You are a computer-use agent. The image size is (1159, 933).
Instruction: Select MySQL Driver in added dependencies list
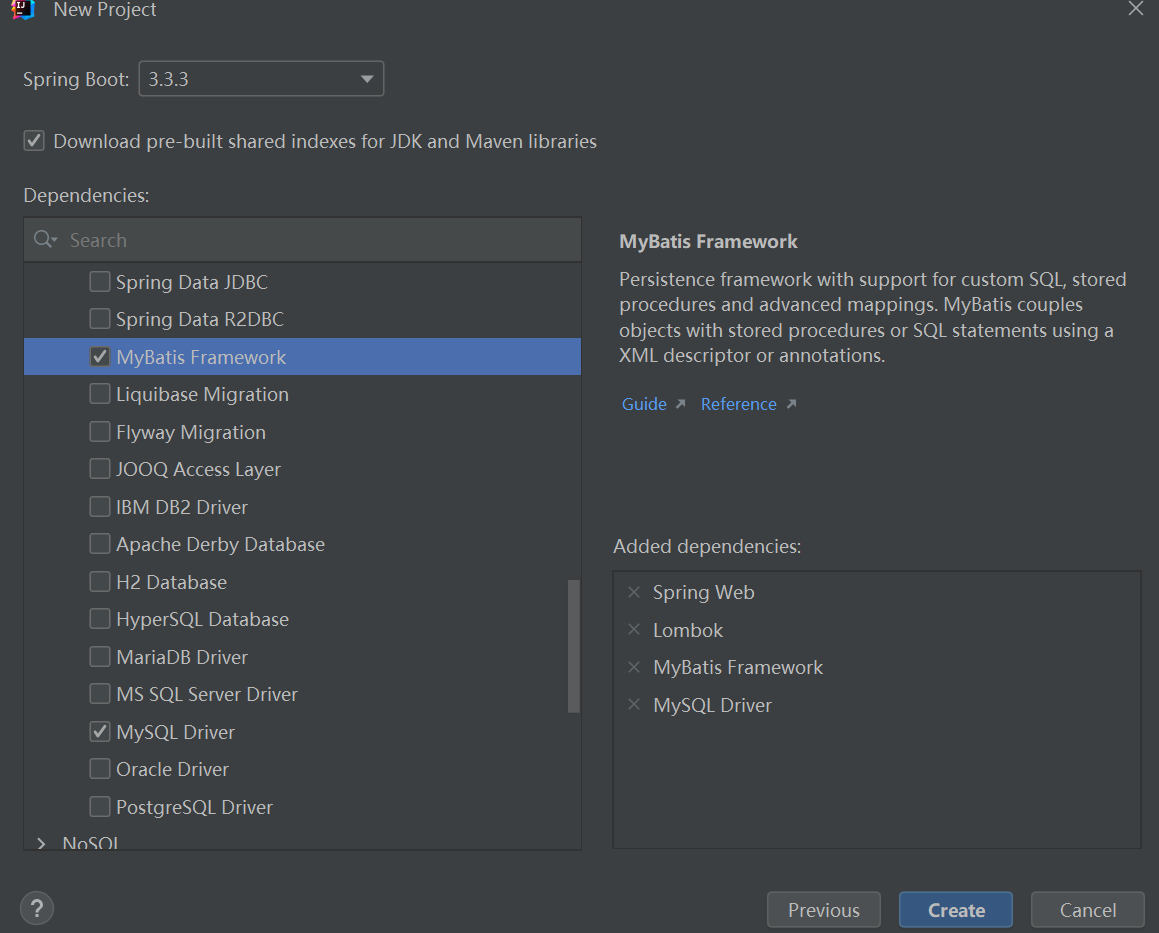click(x=712, y=705)
